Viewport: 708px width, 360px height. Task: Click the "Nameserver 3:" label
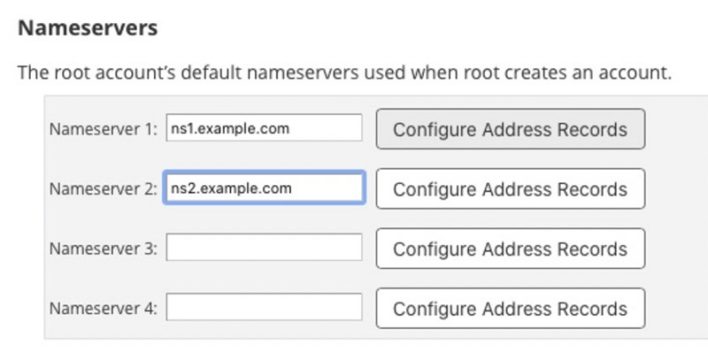103,248
